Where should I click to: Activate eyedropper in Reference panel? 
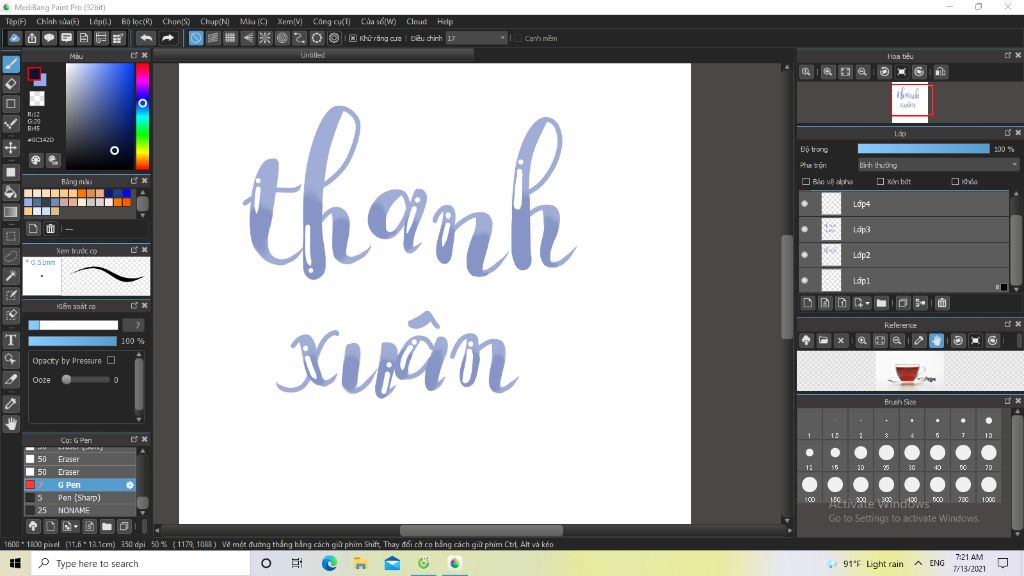pyautogui.click(x=919, y=340)
